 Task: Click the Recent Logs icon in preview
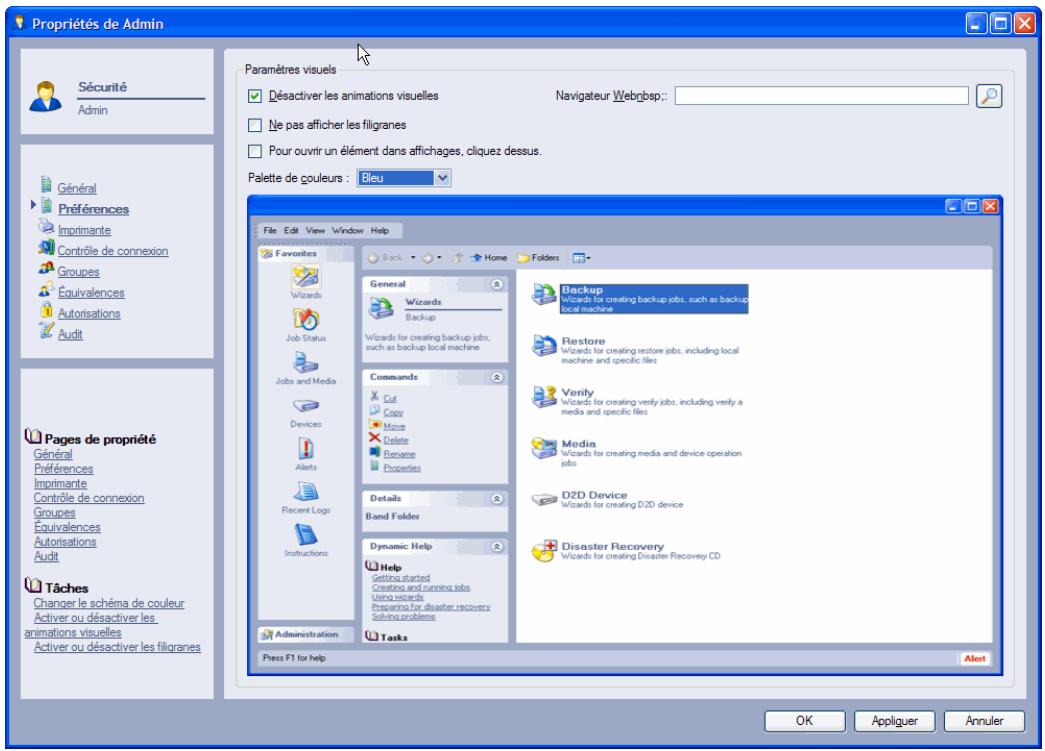306,492
